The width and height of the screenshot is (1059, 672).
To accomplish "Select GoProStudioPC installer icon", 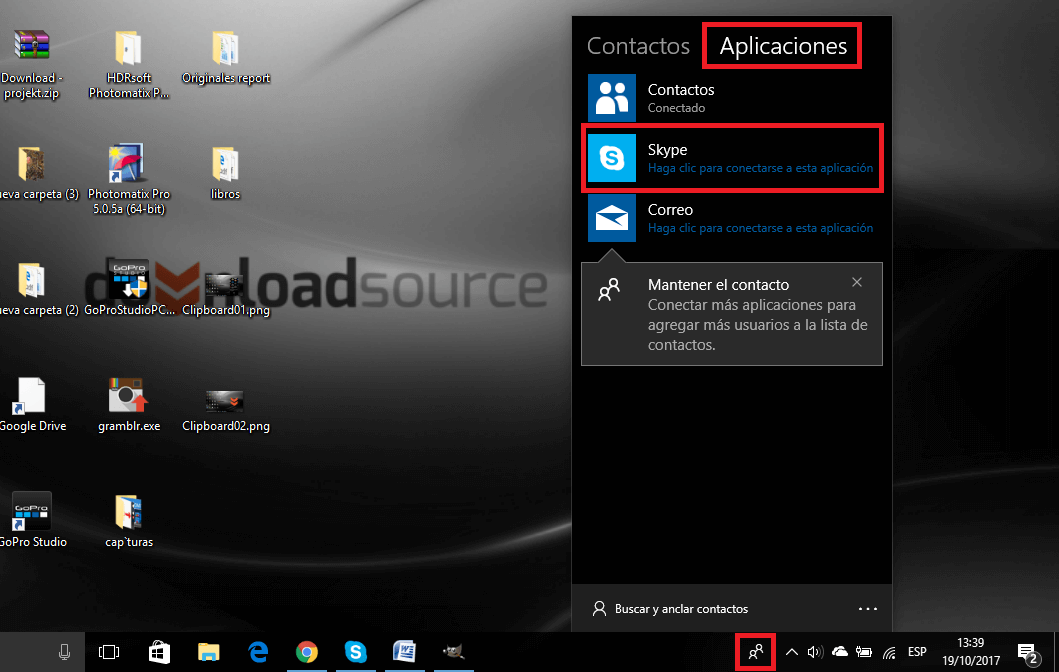I will tap(129, 288).
